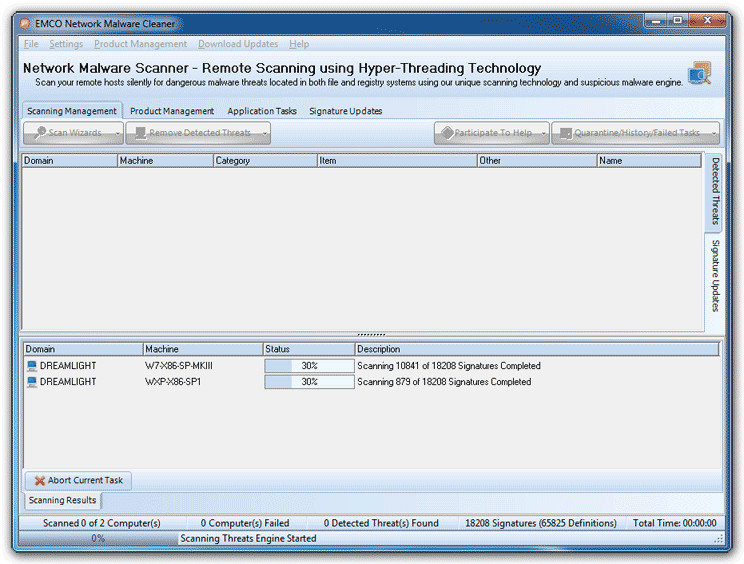The image size is (744, 564).
Task: Click the Abort Current Task label
Action: 85,481
